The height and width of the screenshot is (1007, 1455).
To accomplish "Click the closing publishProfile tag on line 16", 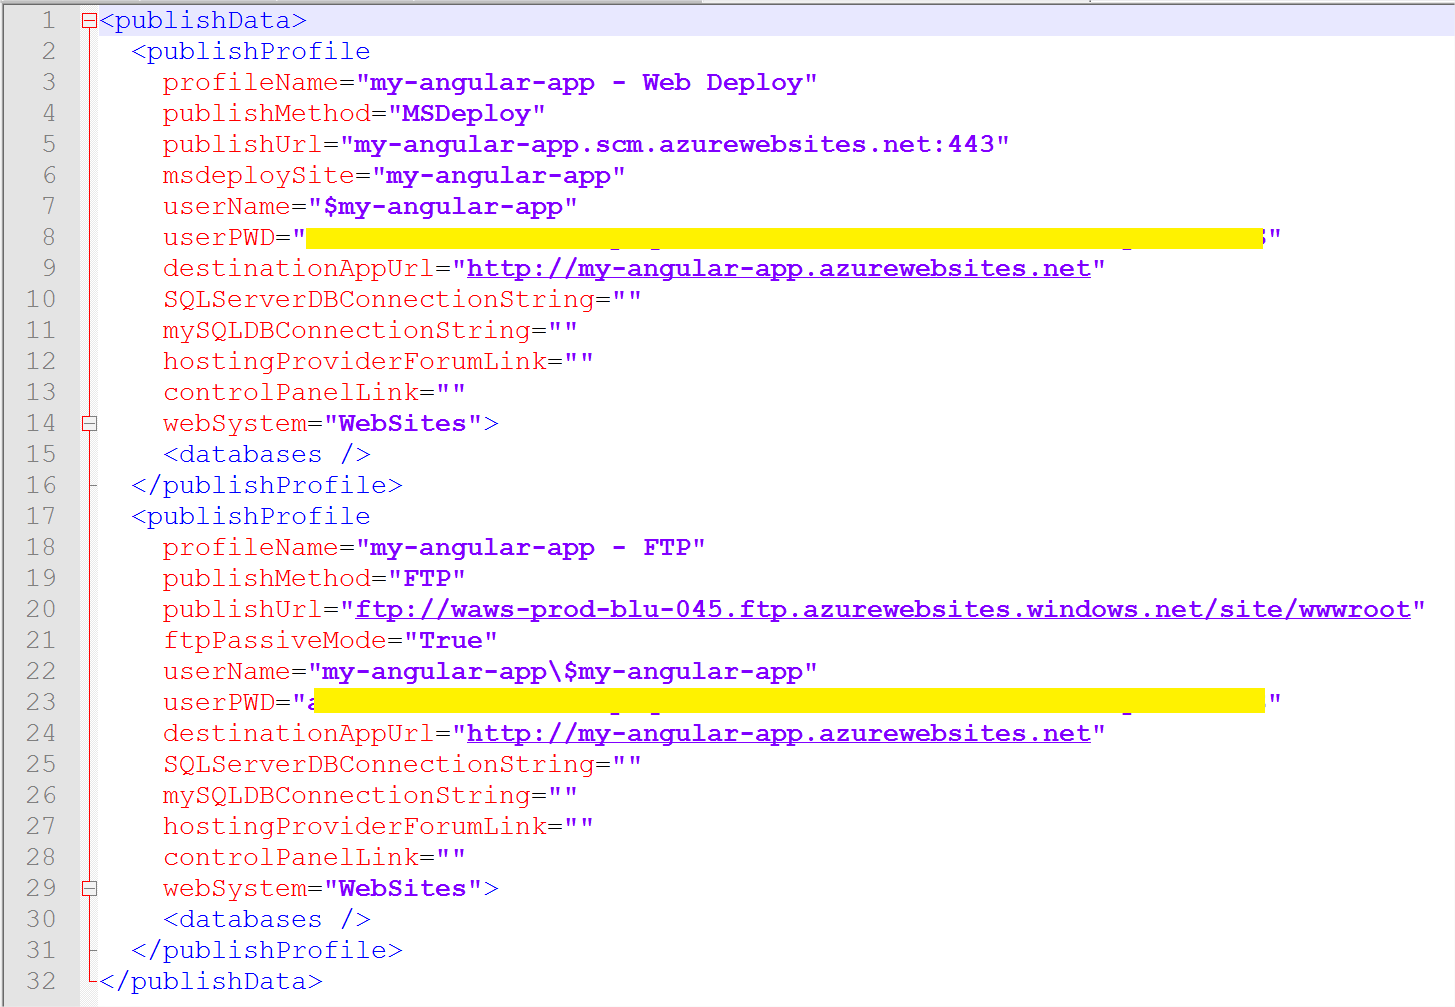I will (266, 484).
